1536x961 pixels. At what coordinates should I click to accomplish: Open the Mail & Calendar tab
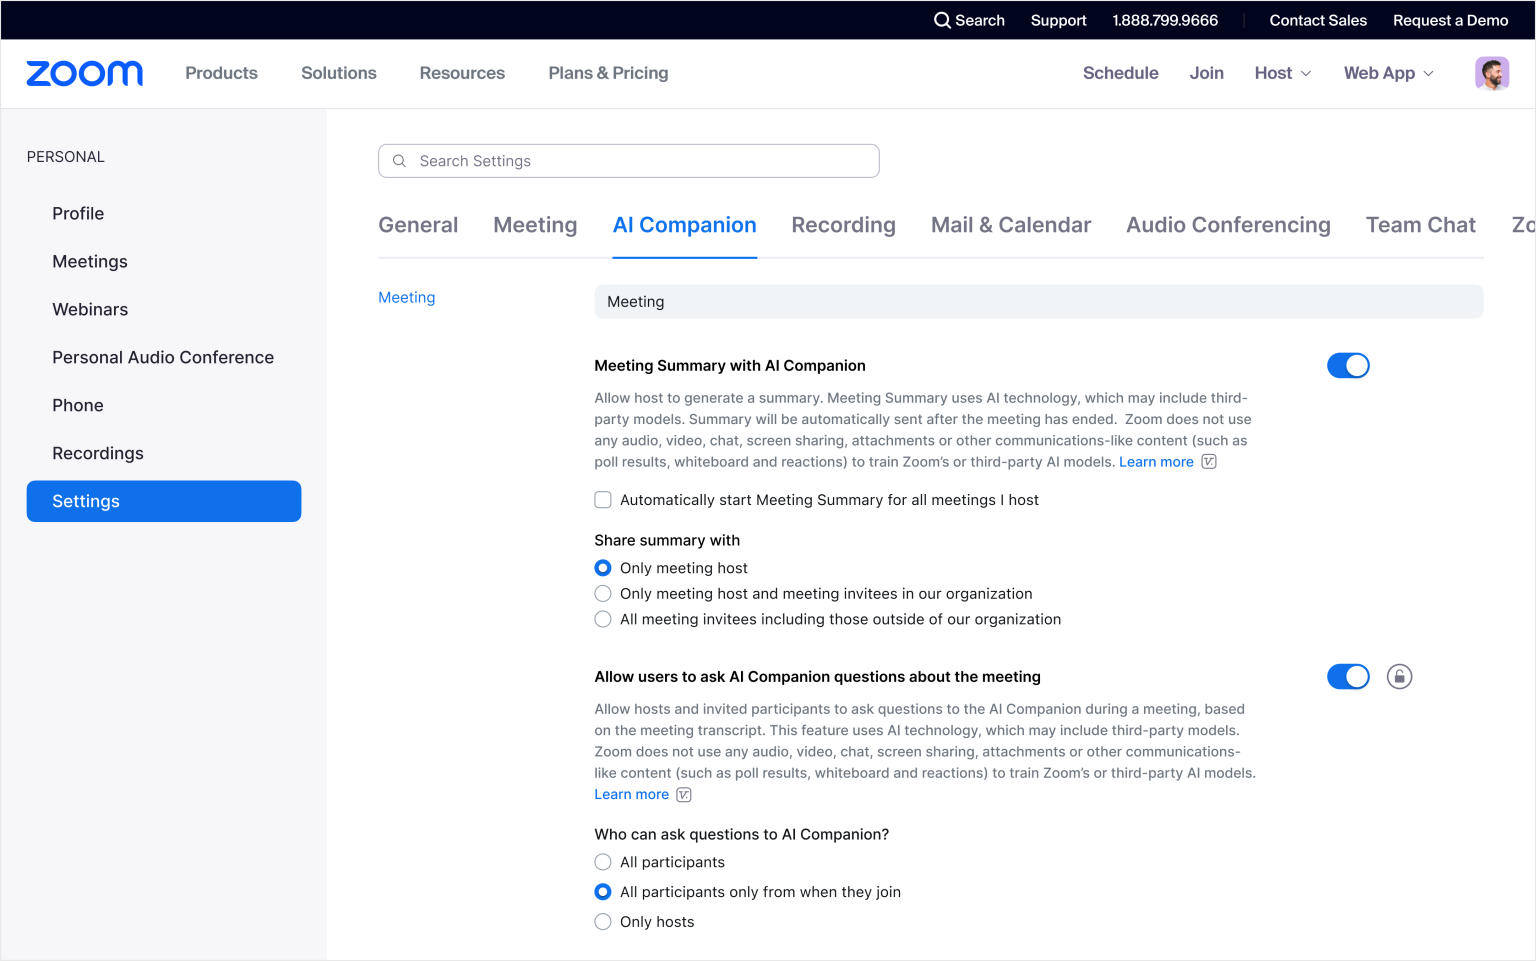pyautogui.click(x=1010, y=224)
